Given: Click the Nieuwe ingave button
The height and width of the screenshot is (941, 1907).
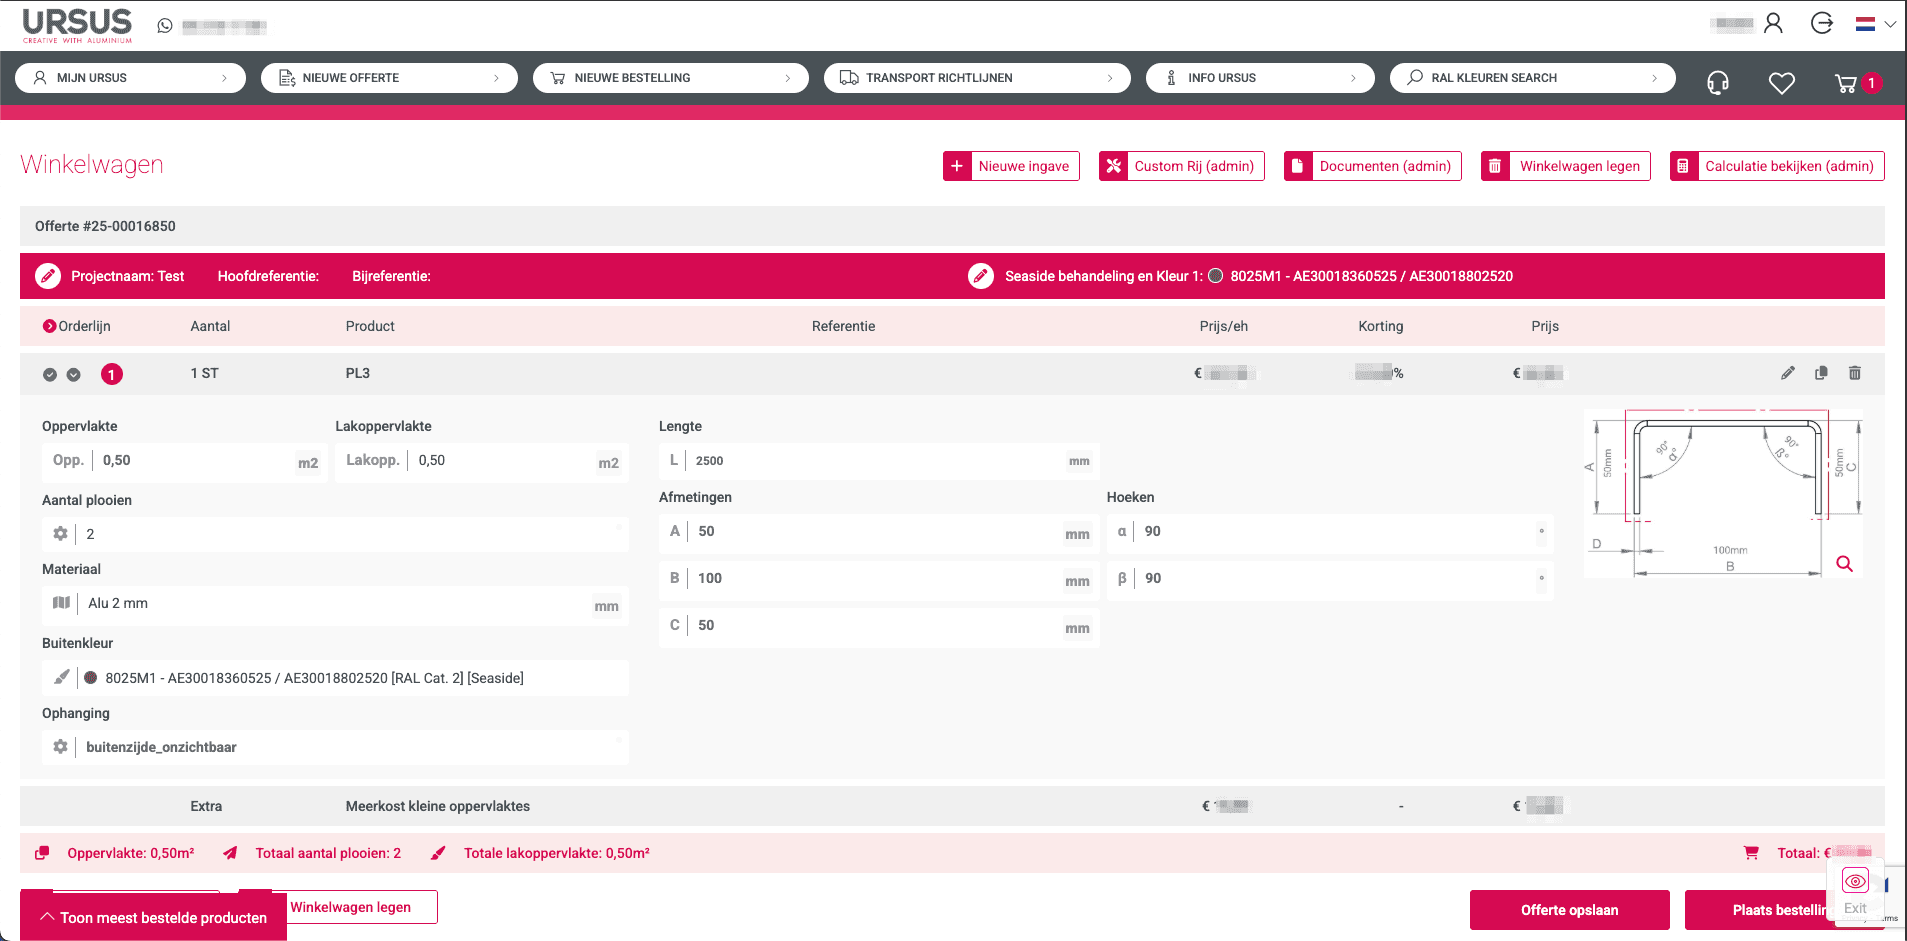Looking at the screenshot, I should [1011, 166].
